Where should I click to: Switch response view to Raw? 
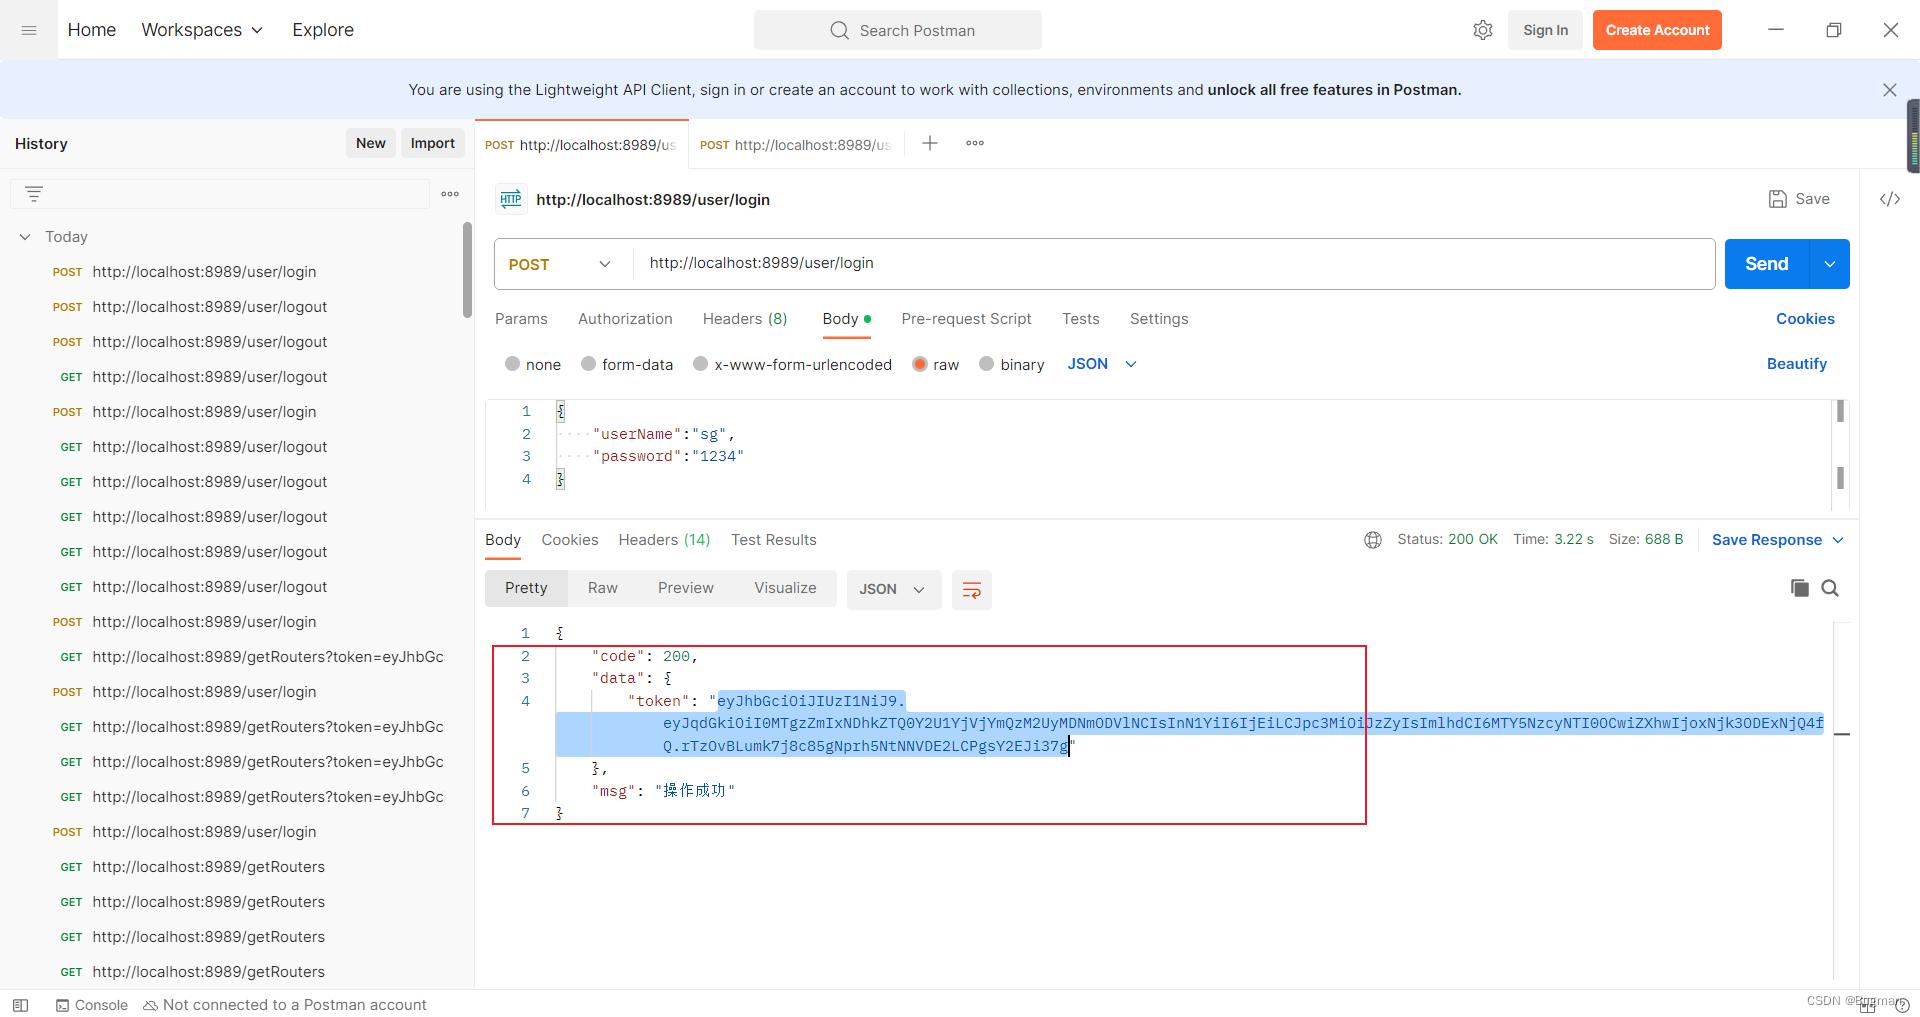603,588
